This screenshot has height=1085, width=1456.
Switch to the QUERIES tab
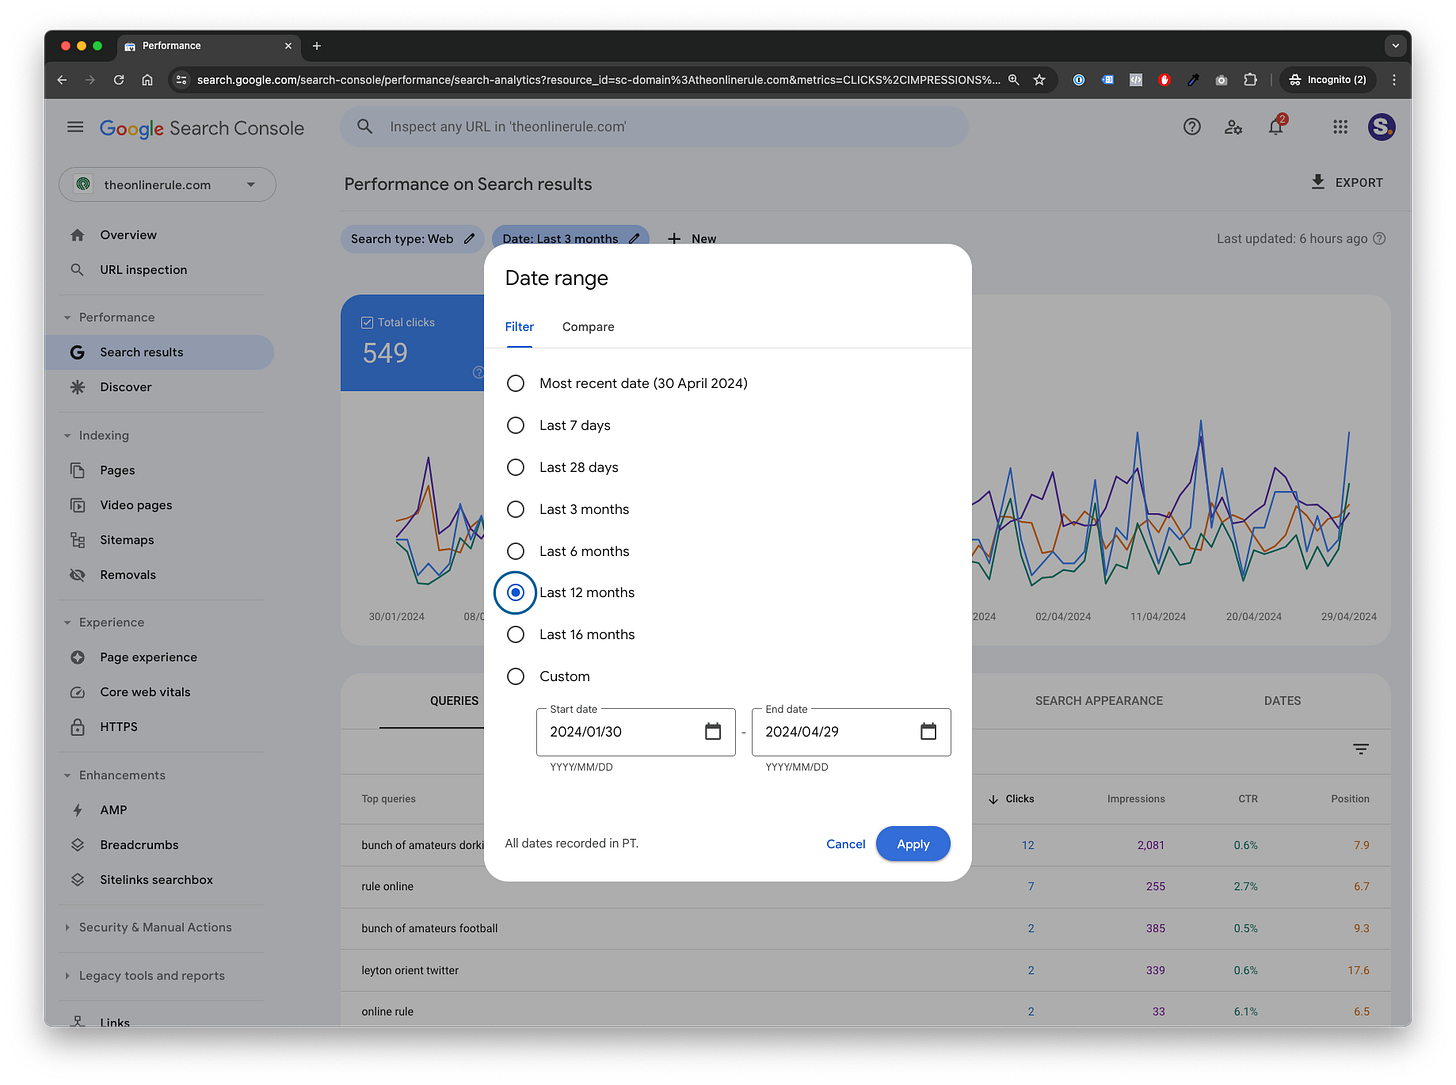[x=454, y=701]
